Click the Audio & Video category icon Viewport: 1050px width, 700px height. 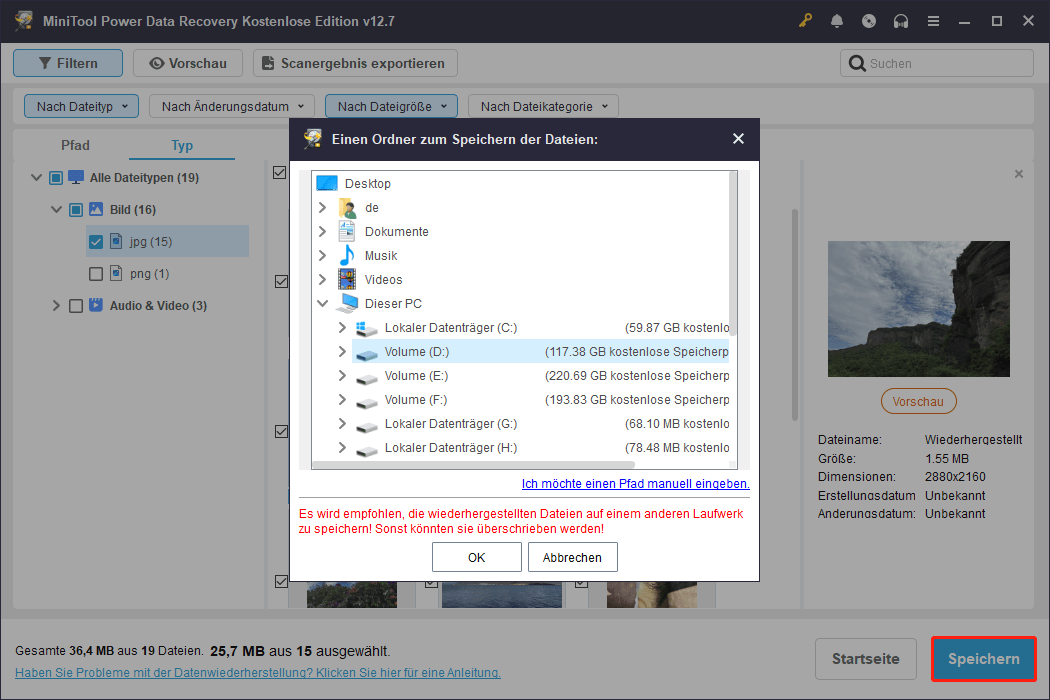[x=96, y=305]
